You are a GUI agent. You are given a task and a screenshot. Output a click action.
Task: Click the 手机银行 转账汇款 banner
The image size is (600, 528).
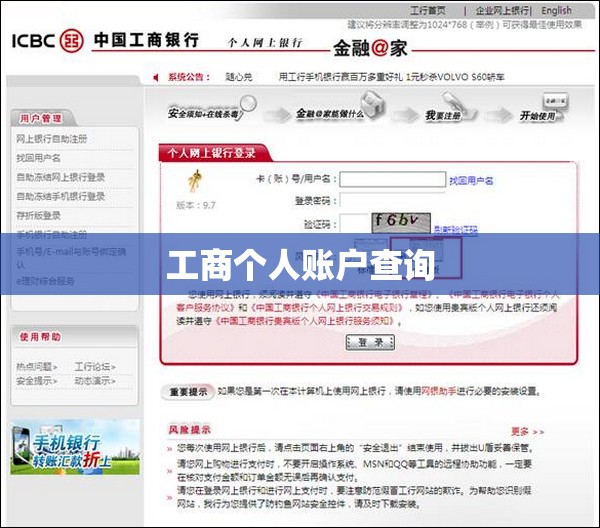coord(75,447)
